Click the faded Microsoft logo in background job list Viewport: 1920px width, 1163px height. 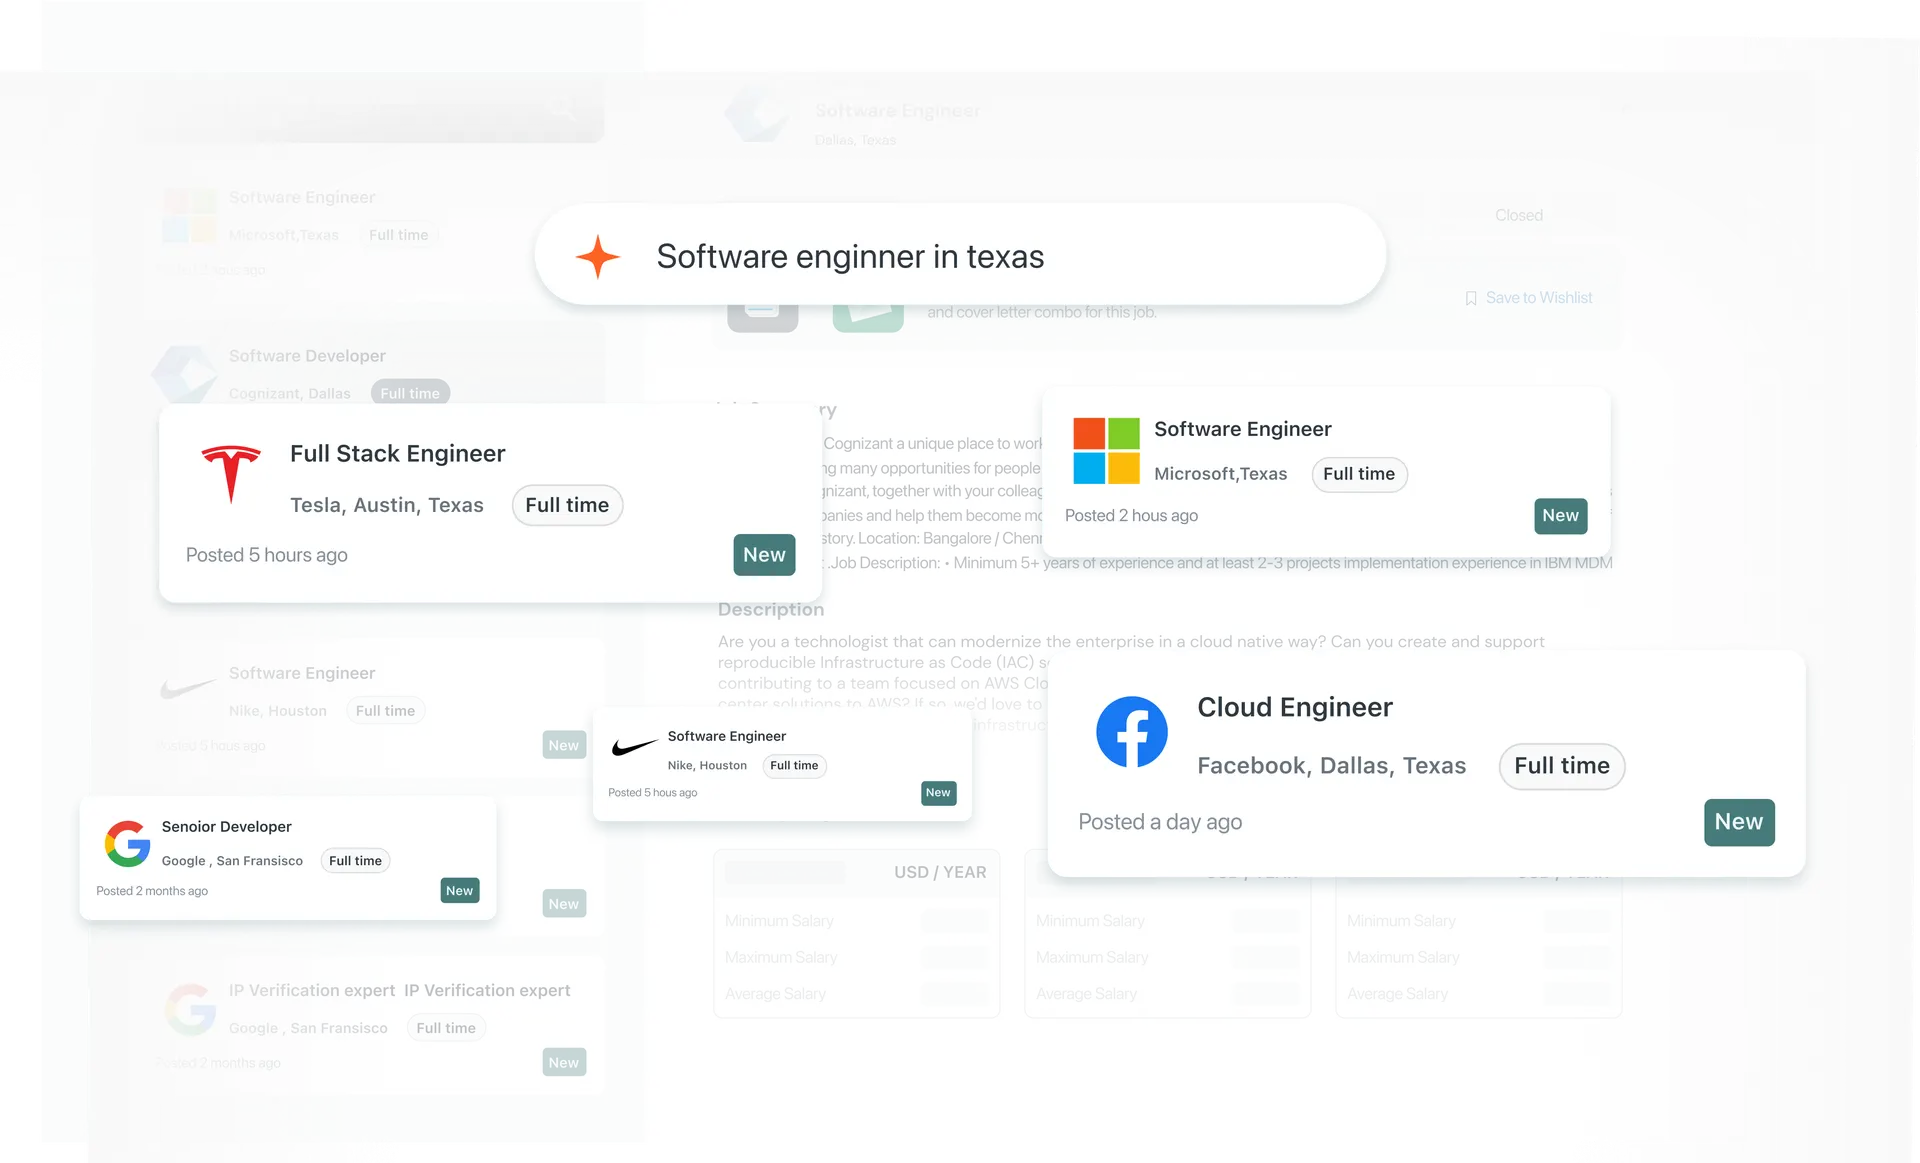tap(189, 216)
